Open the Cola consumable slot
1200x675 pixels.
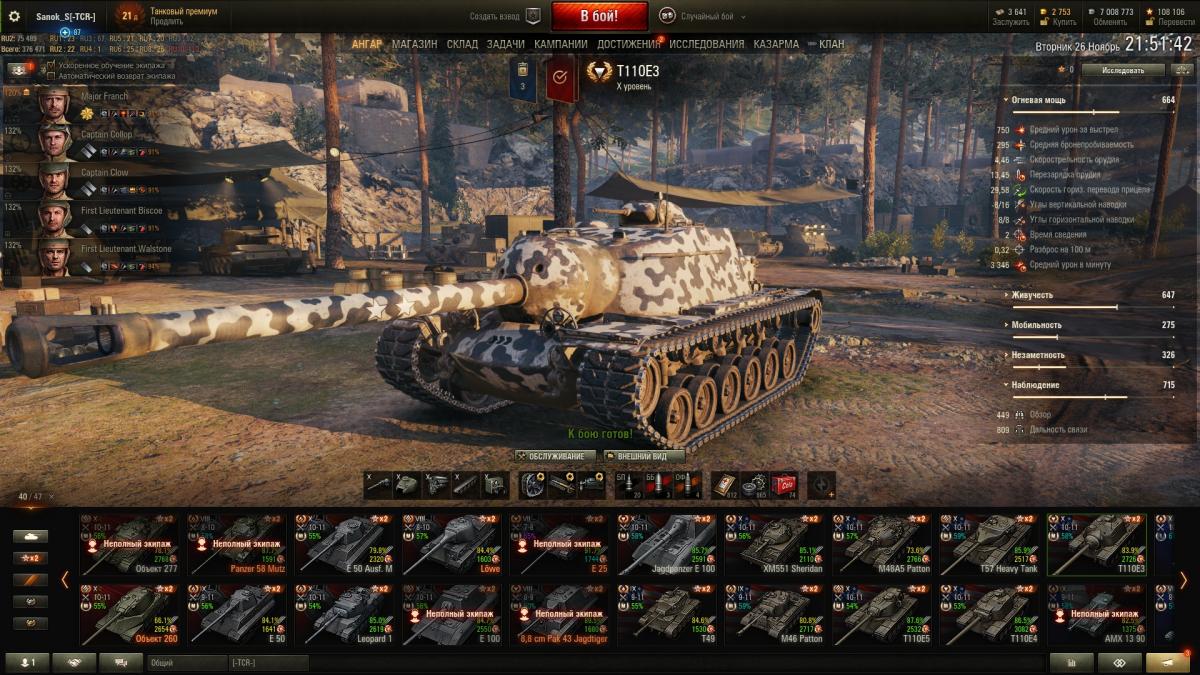(784, 484)
